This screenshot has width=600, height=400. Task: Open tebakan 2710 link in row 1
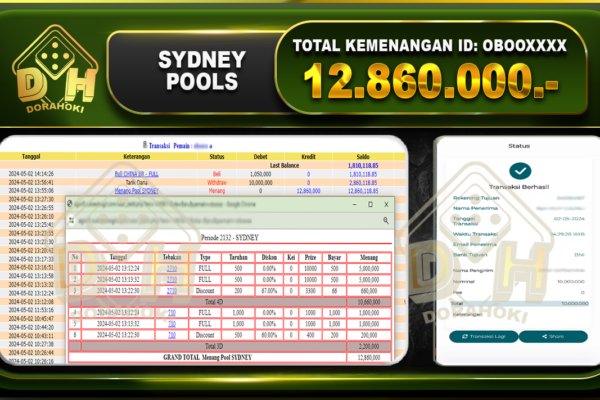click(x=172, y=269)
